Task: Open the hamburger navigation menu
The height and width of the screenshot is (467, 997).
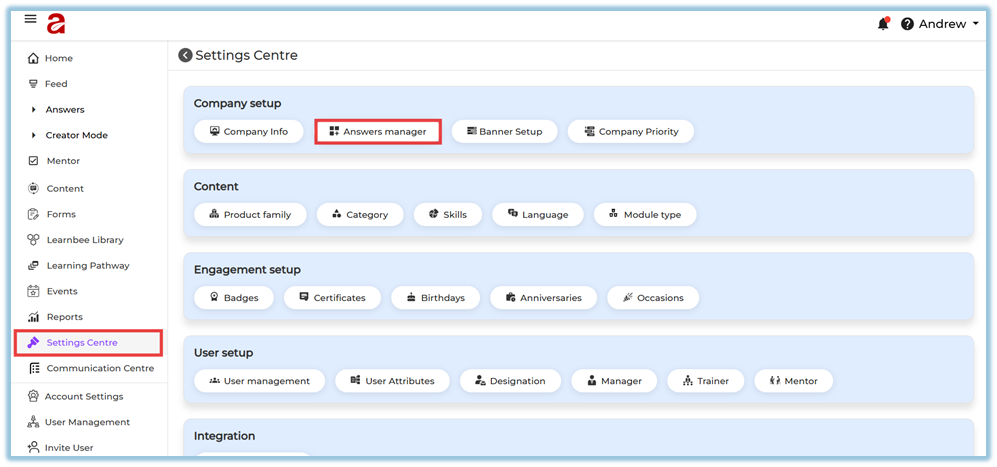Action: coord(30,20)
